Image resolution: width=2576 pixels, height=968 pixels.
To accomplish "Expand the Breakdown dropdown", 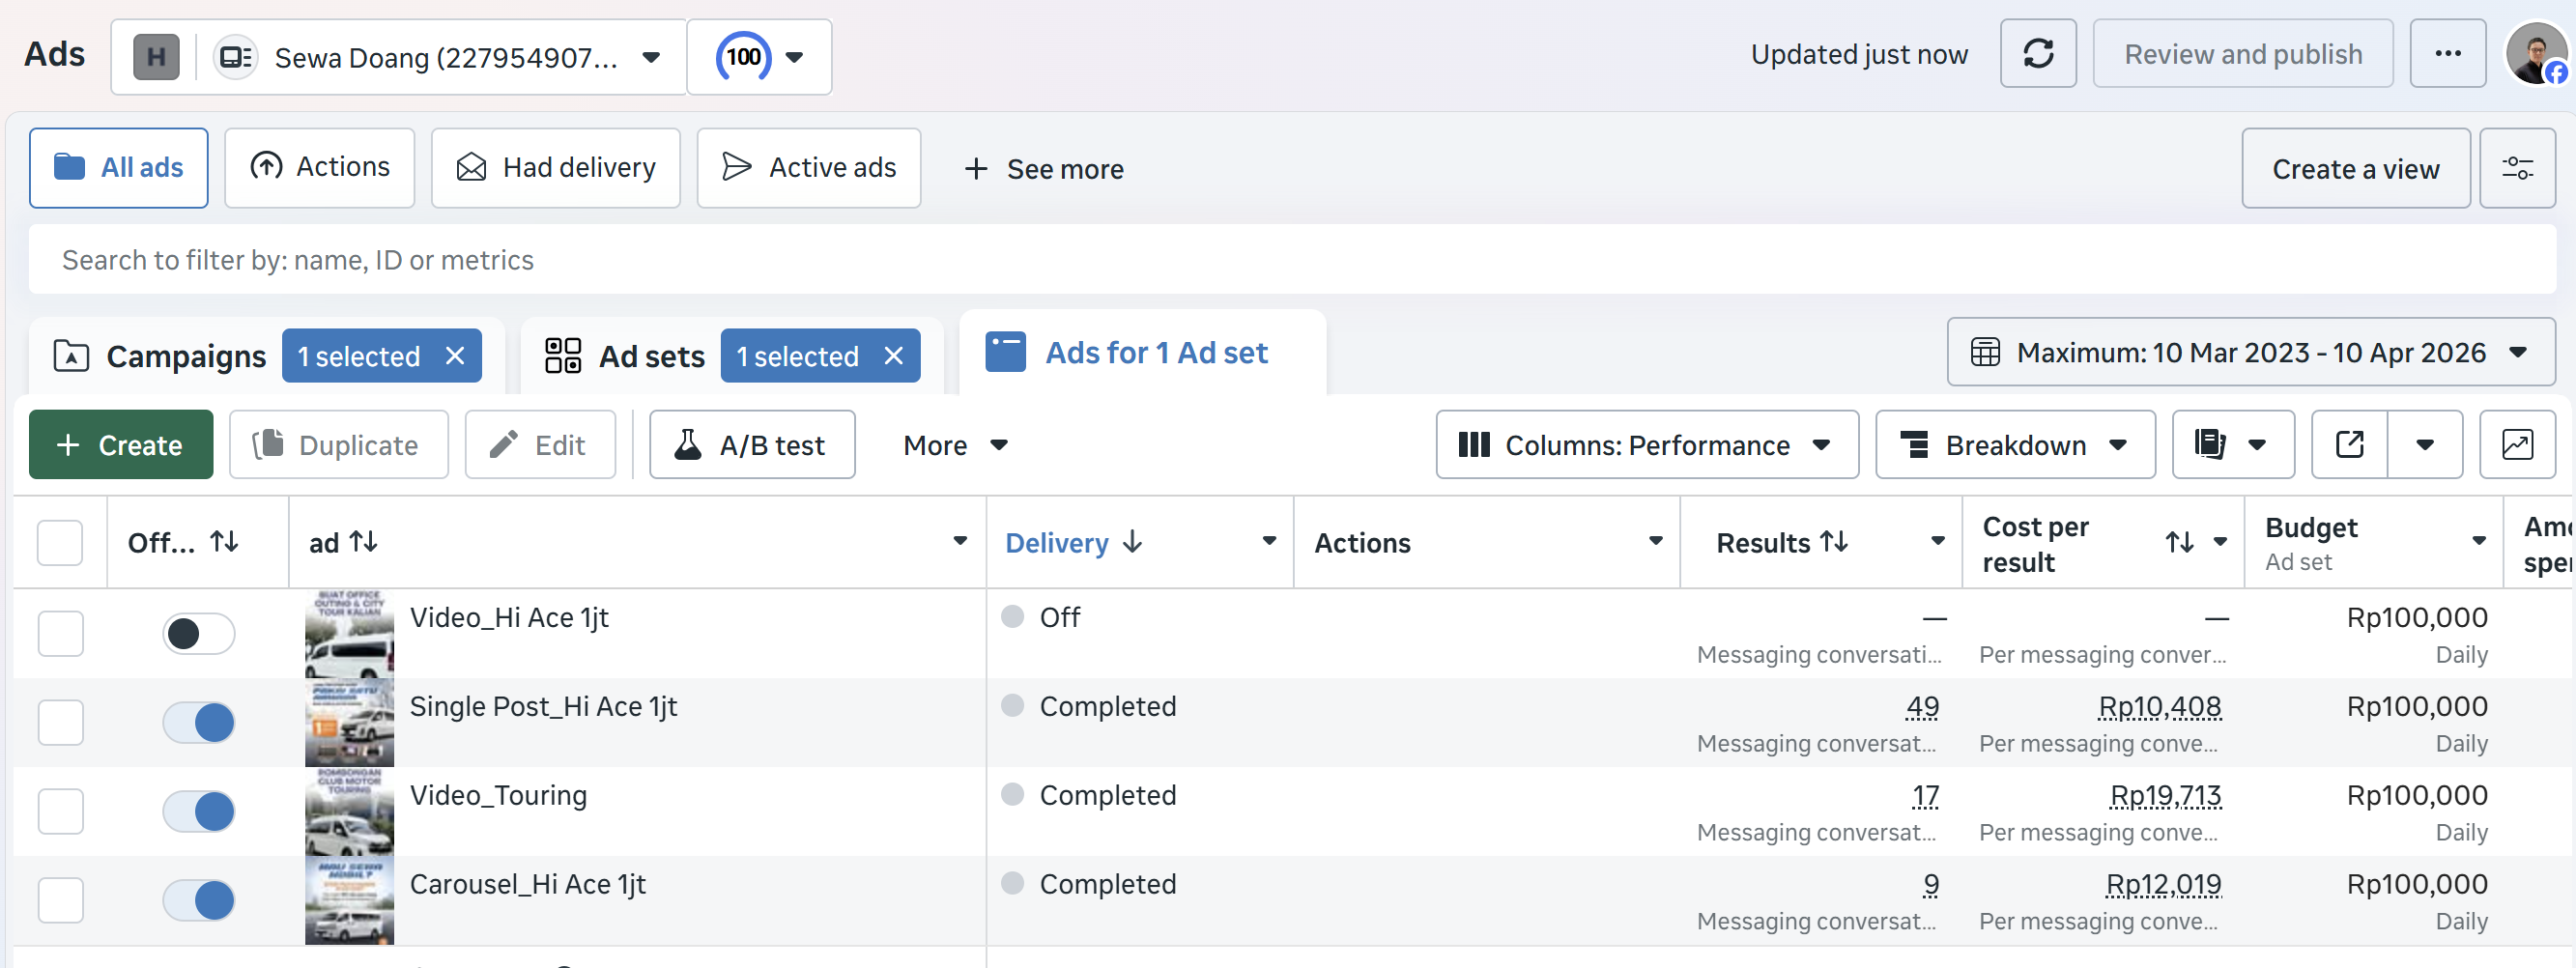I will tap(2014, 444).
